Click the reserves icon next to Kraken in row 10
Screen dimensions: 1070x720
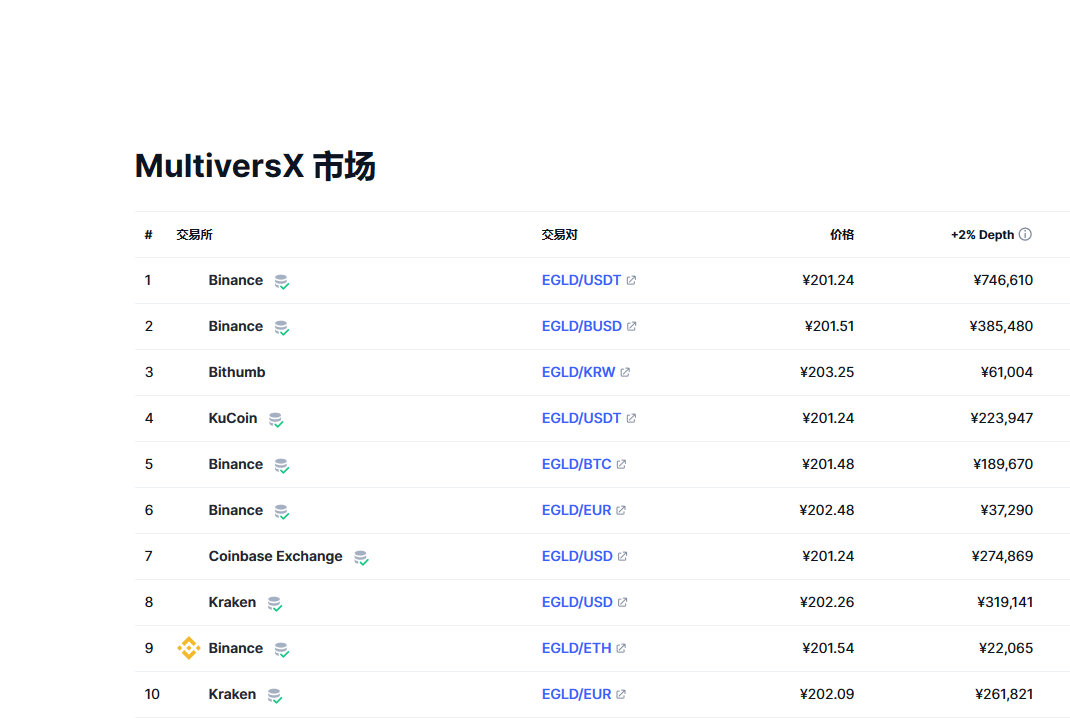coord(275,695)
